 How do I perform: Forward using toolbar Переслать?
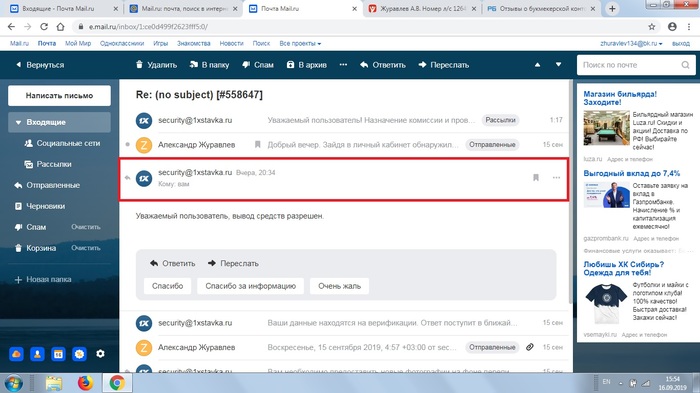click(444, 65)
